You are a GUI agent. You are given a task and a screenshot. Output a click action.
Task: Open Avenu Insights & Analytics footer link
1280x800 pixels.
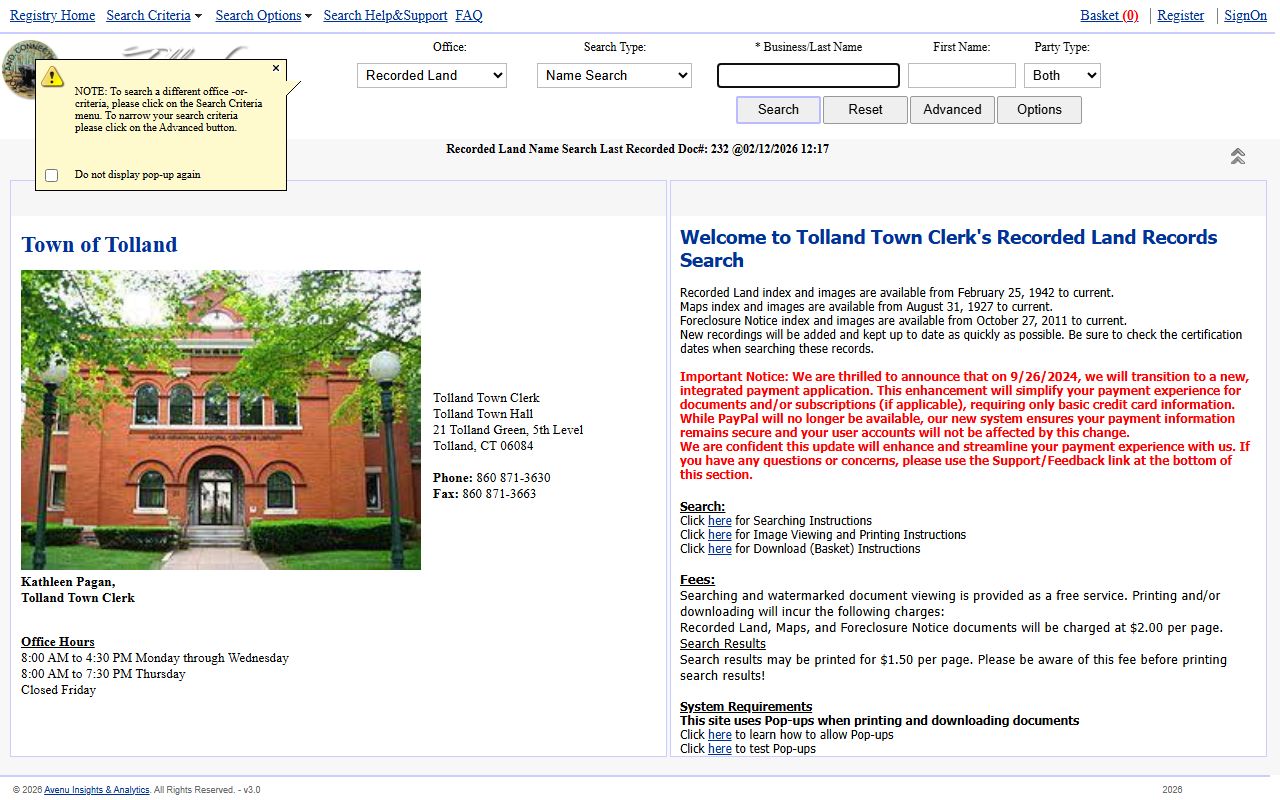click(x=97, y=790)
